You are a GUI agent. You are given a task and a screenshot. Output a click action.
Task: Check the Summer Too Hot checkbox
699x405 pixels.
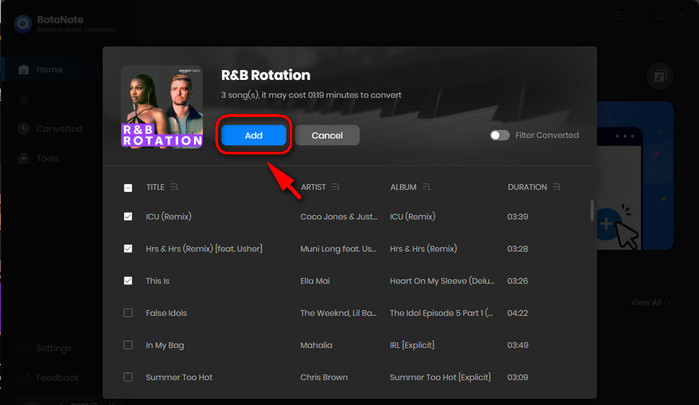point(128,377)
